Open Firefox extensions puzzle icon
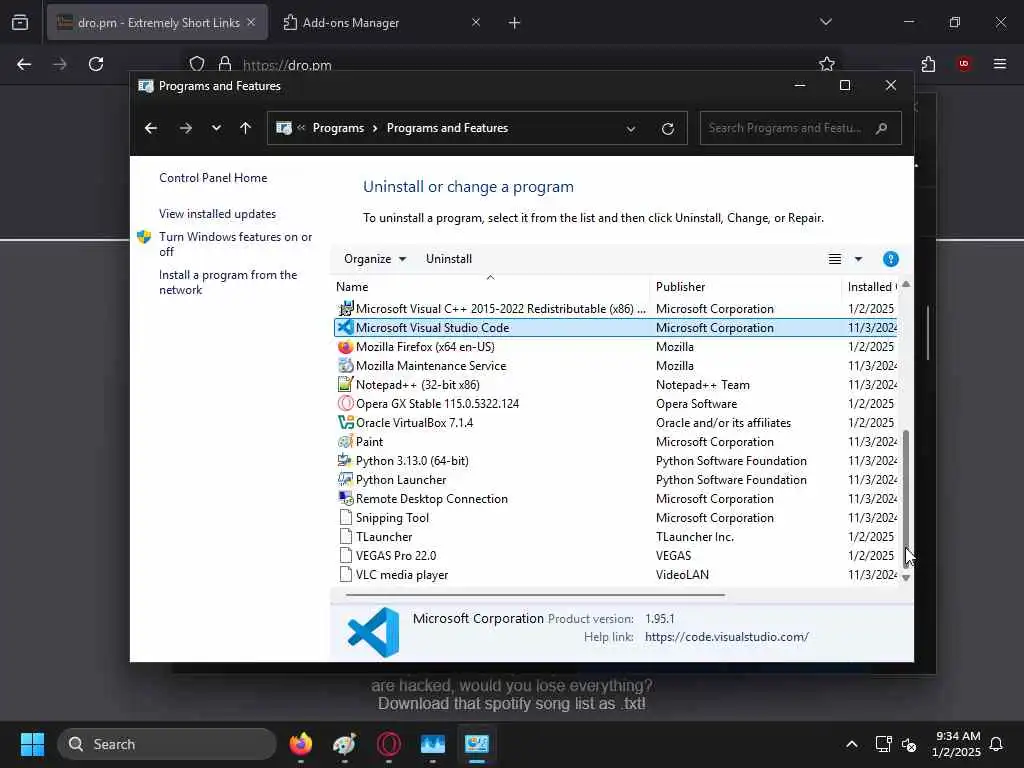The image size is (1024, 768). (928, 64)
